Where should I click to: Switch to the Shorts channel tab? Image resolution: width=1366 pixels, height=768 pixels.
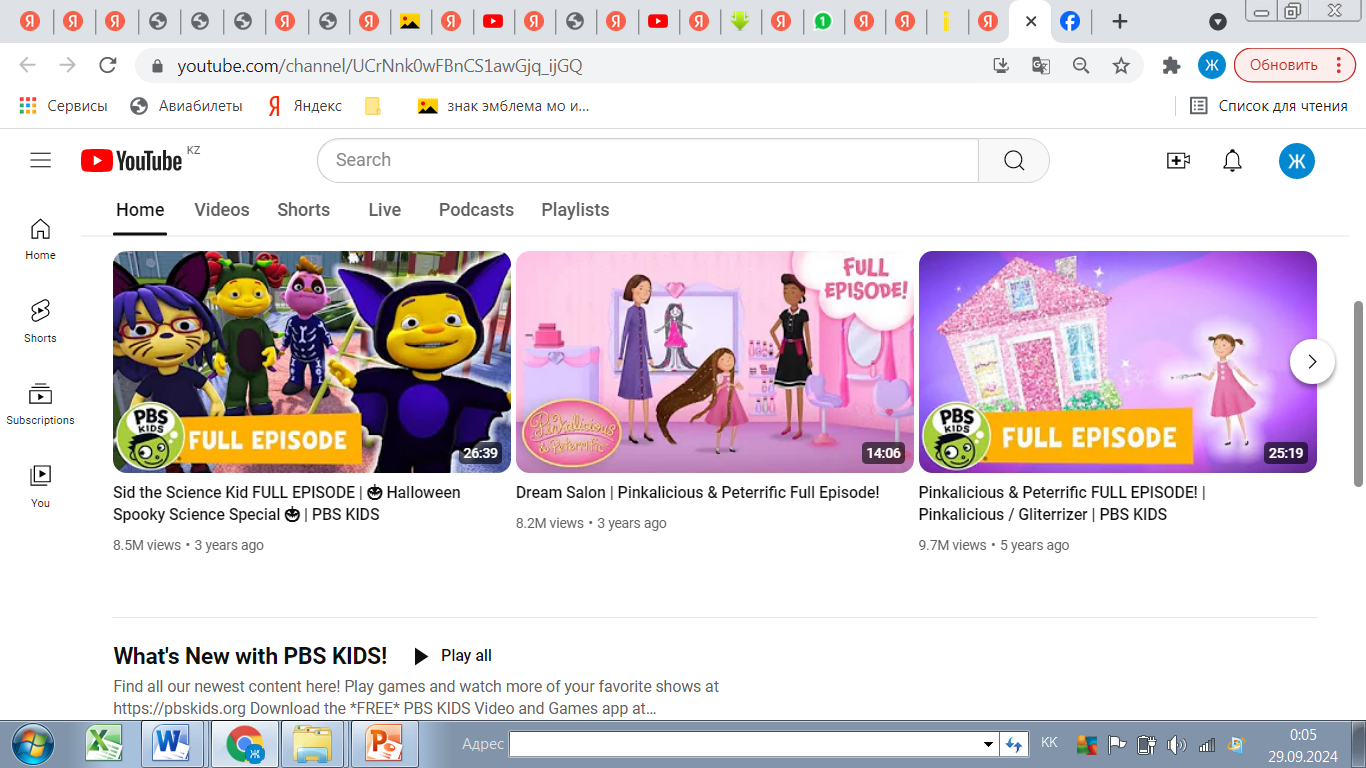(x=304, y=210)
